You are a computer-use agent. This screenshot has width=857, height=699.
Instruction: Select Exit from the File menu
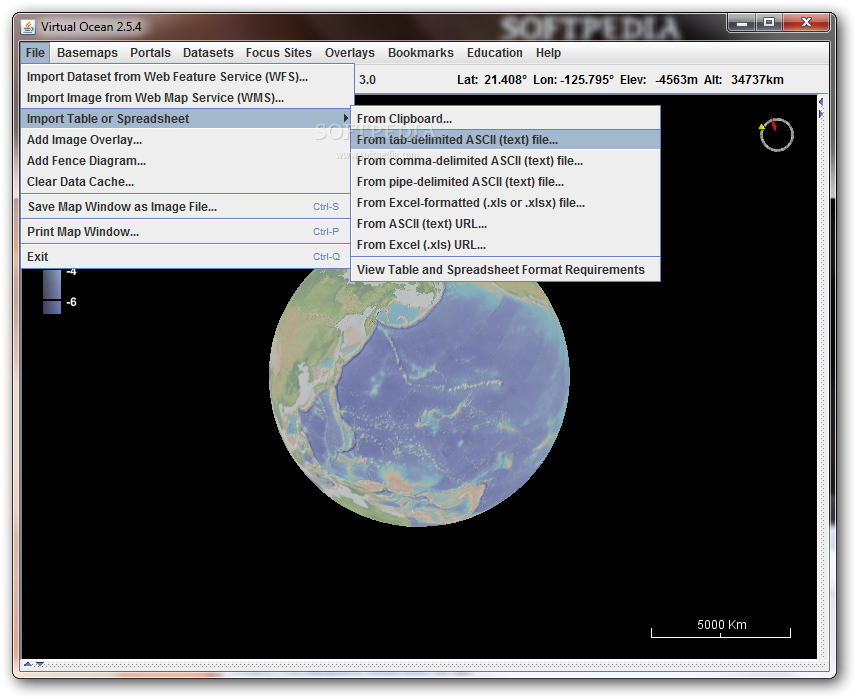coord(187,256)
